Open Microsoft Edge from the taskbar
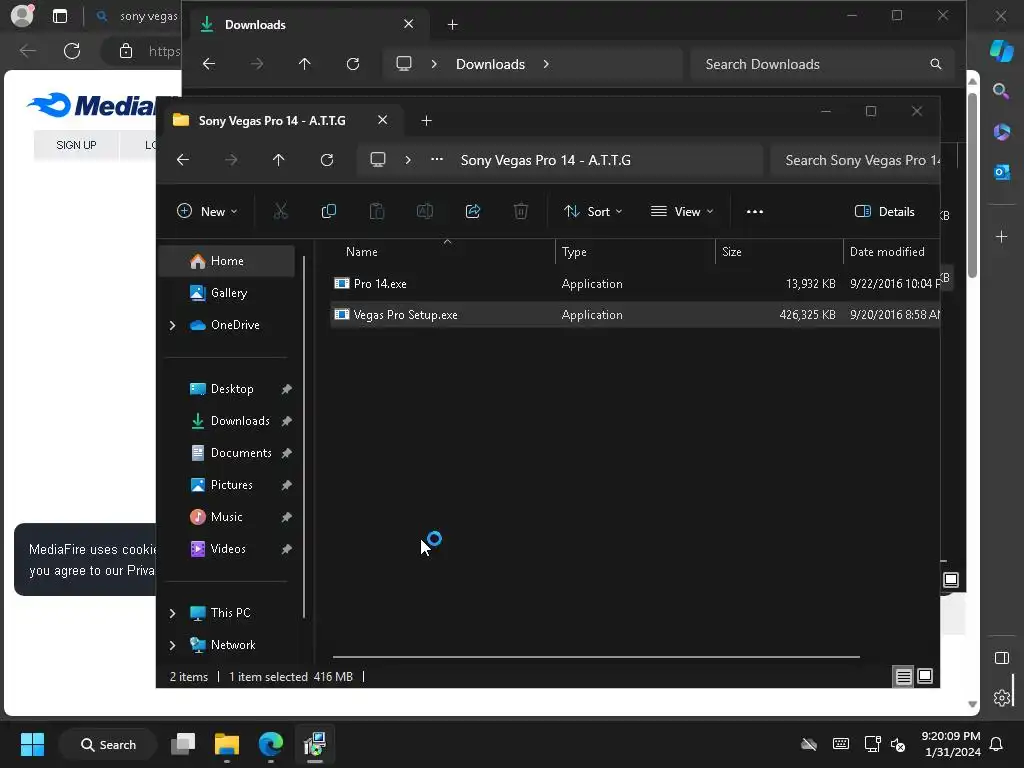This screenshot has height=768, width=1024. point(270,744)
